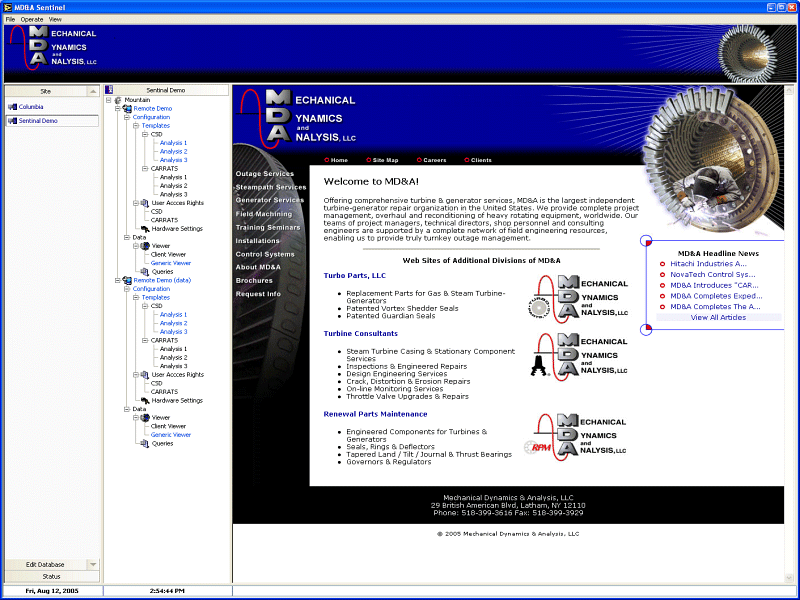The width and height of the screenshot is (800, 600).
Task: Click the Hardware Settings hammer icon
Action: [145, 228]
